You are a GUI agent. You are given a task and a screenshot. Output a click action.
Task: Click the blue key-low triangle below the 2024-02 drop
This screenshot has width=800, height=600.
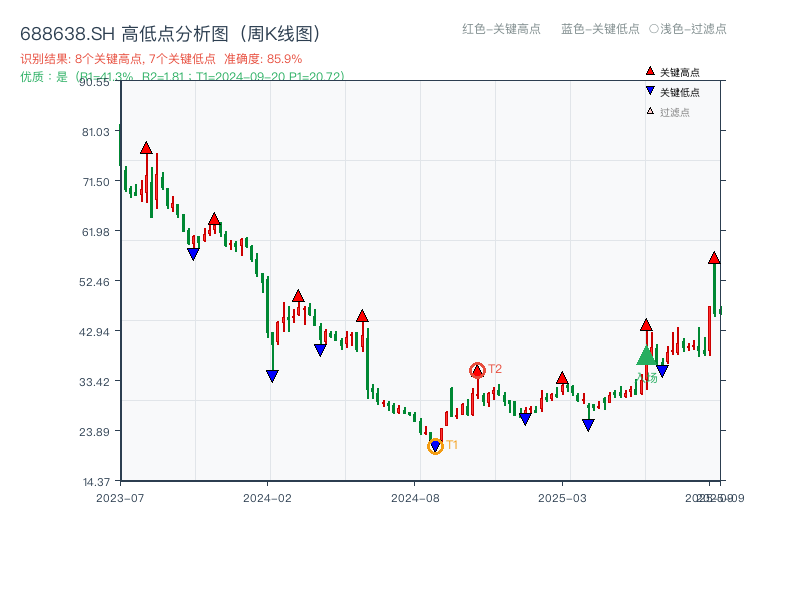[273, 376]
